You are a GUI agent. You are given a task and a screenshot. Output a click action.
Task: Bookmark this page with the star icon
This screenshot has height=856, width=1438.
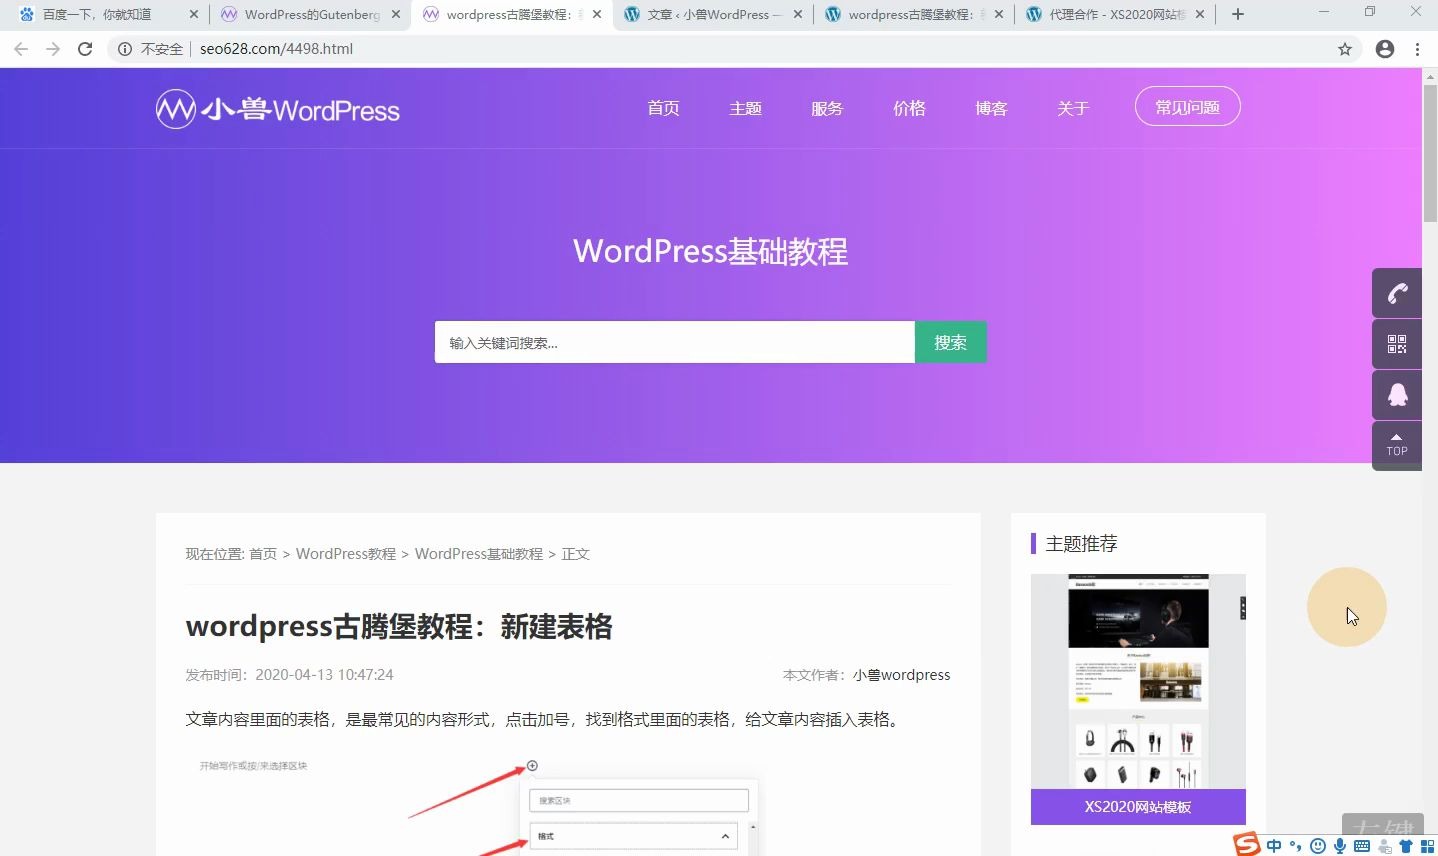1345,49
